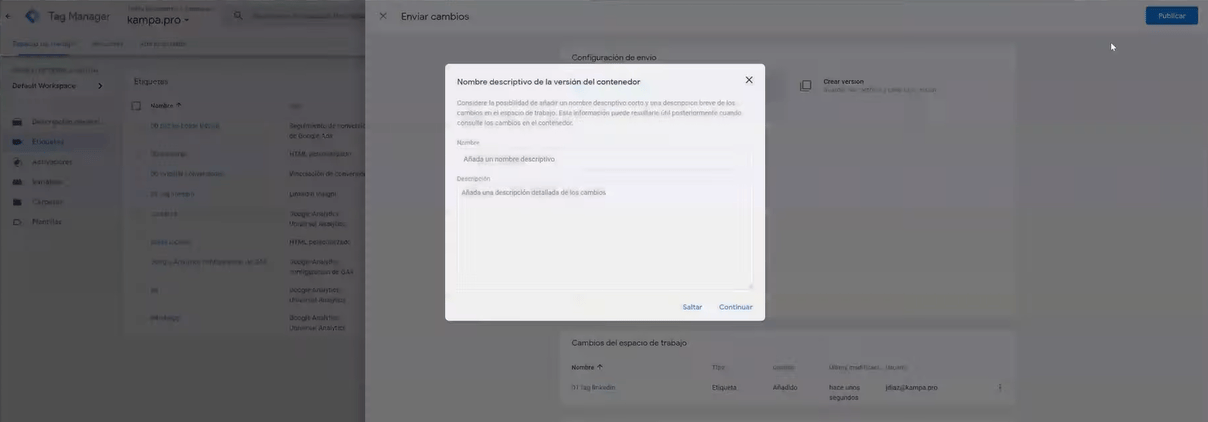Click jdiaz@kampa.pro in changes table
1208x422 pixels.
[911, 387]
